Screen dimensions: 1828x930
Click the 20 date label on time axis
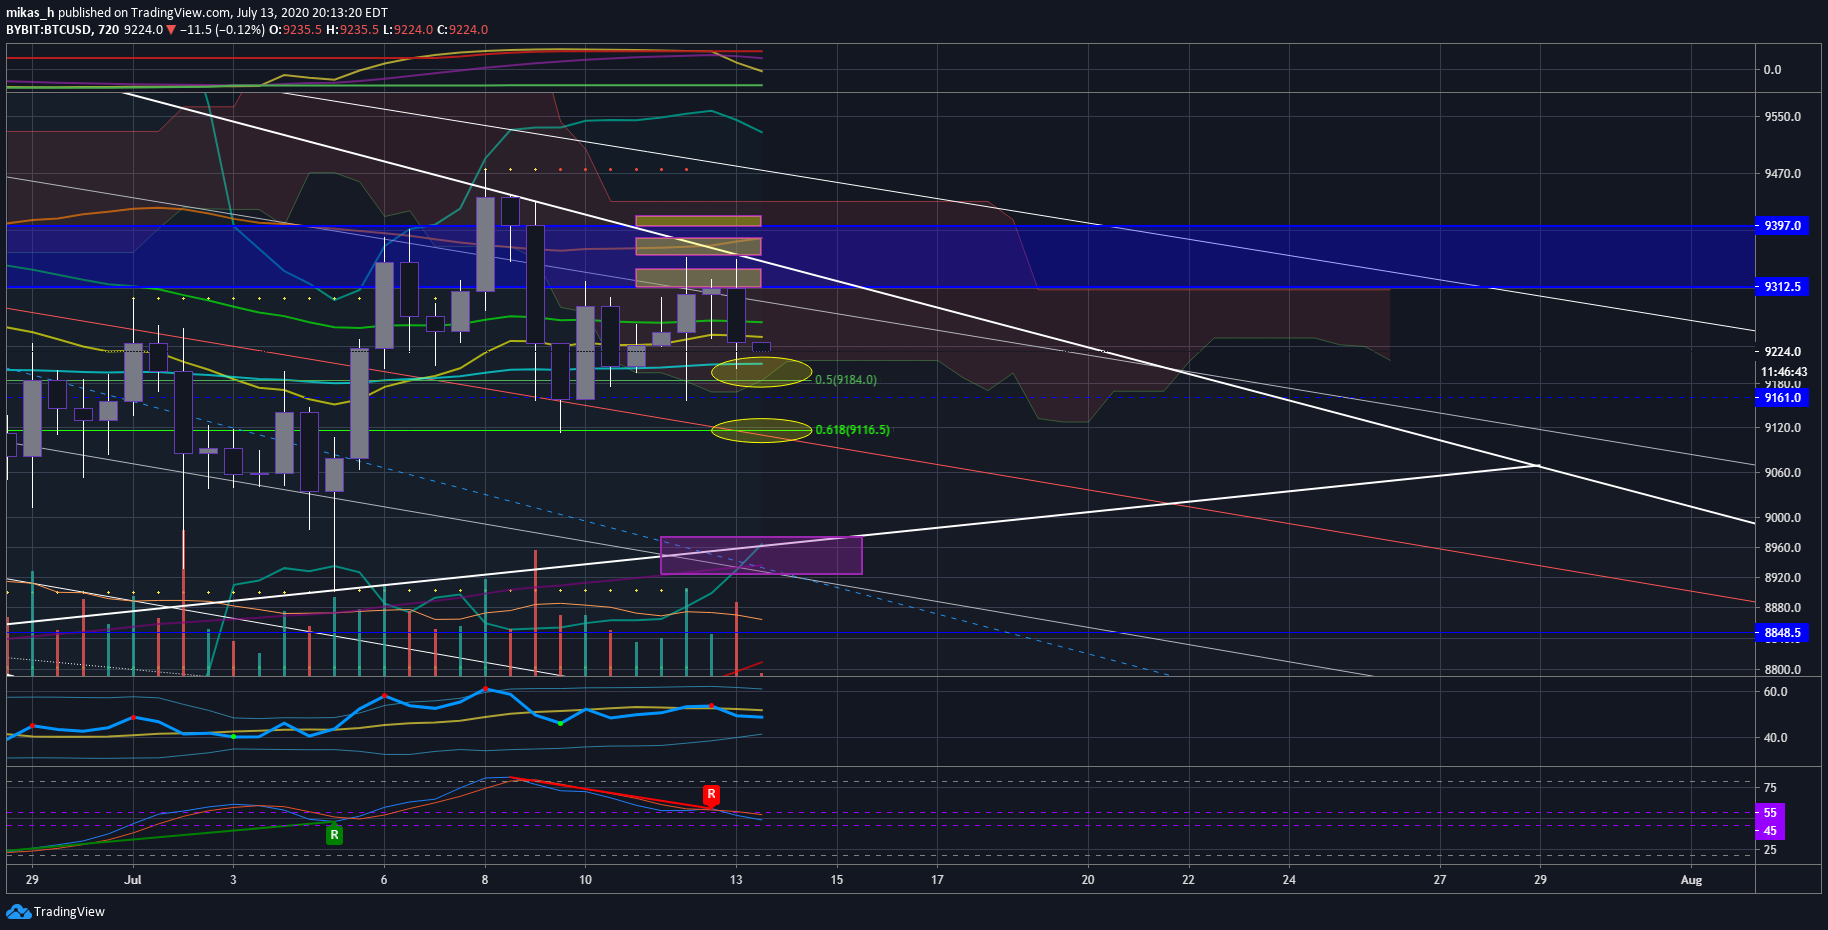click(1088, 880)
